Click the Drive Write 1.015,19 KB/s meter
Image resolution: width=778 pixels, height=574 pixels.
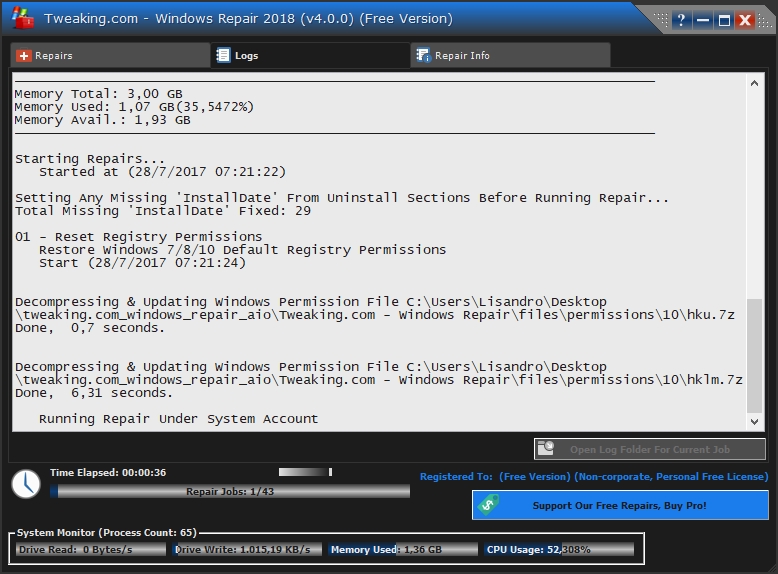click(247, 549)
